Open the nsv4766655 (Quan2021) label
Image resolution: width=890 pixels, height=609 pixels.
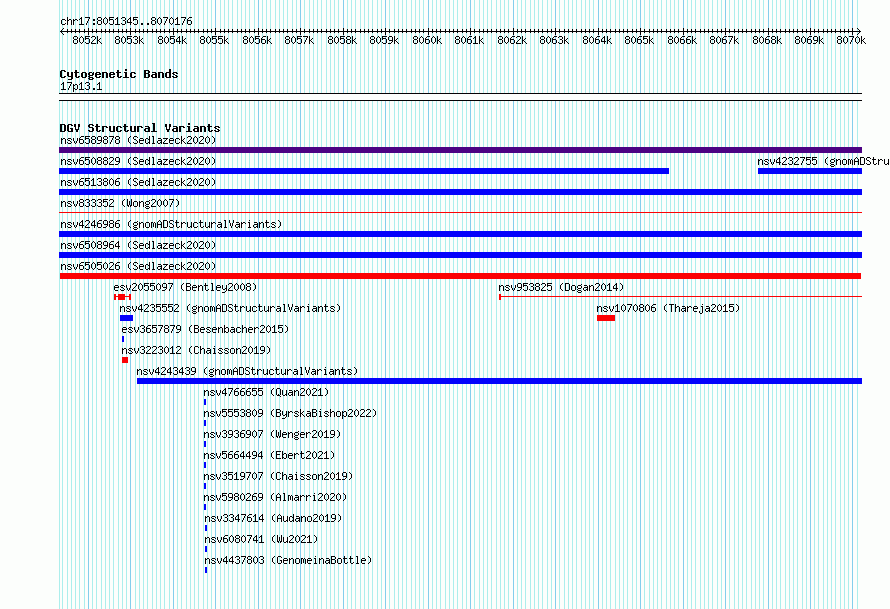point(266,392)
